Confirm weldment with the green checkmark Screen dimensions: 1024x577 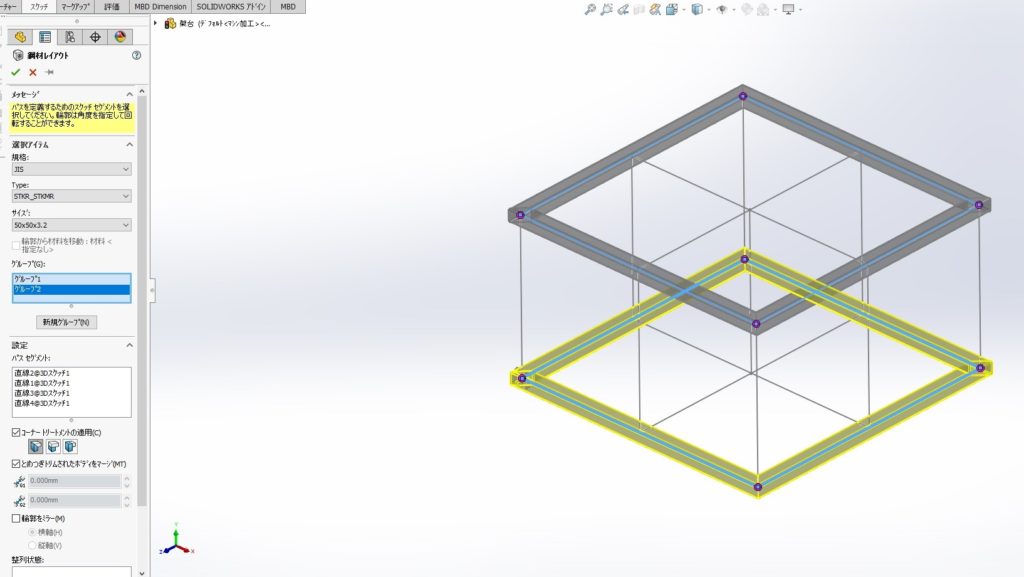pos(15,72)
